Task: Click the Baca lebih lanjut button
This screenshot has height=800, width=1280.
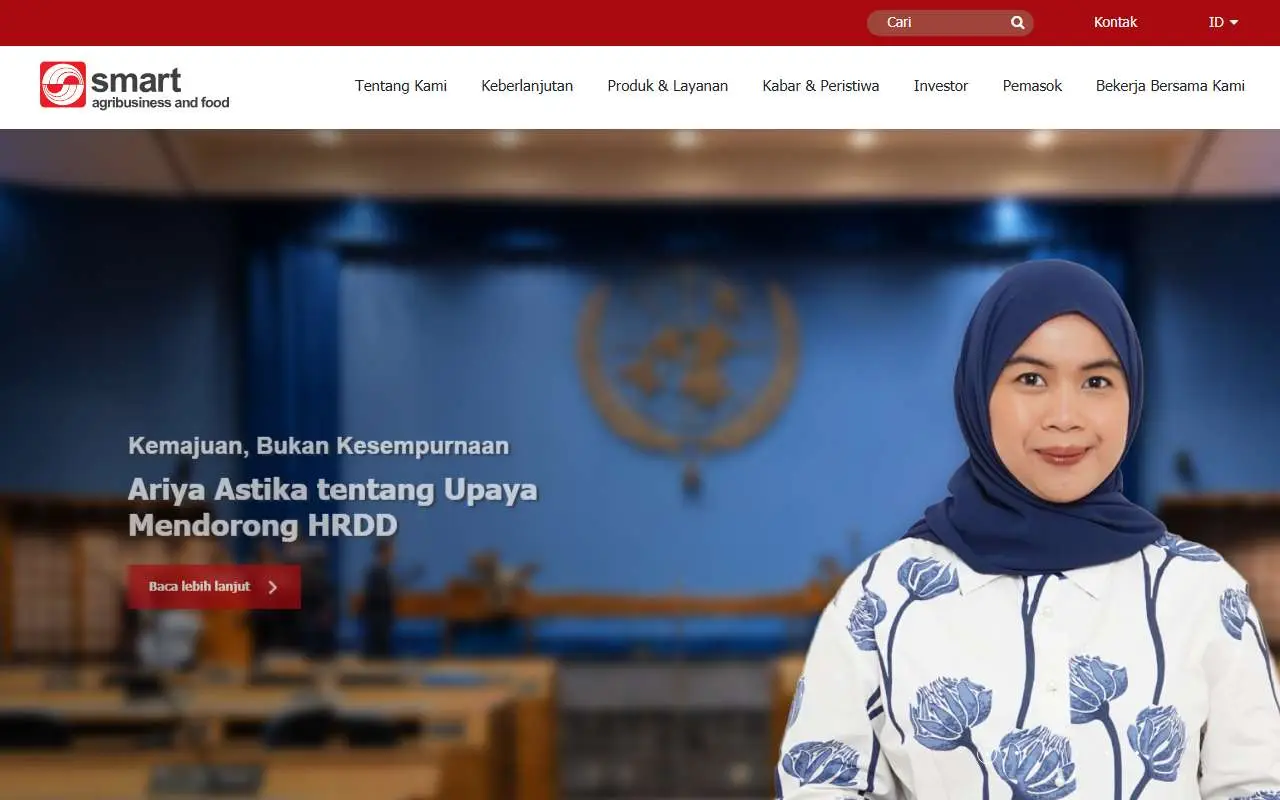Action: point(214,587)
